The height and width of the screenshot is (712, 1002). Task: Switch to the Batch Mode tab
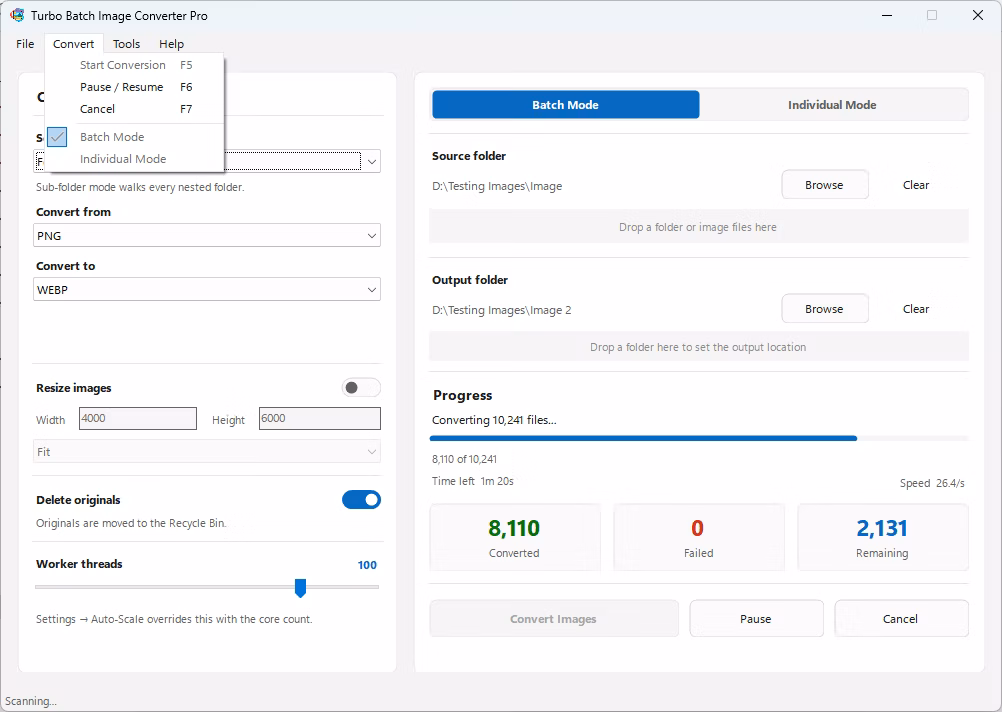(566, 105)
